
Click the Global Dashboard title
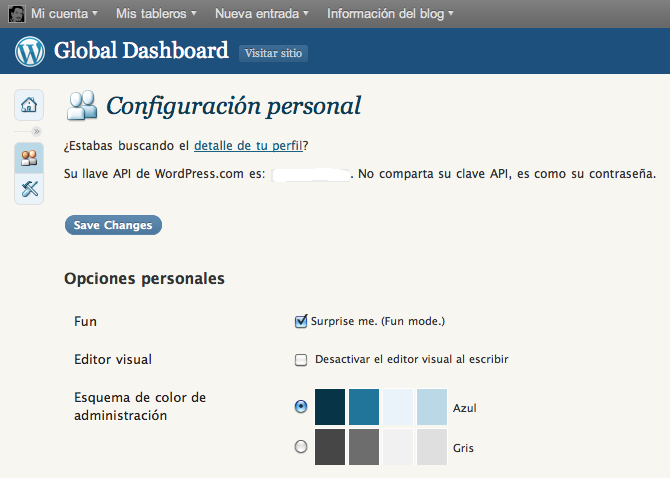coord(141,50)
